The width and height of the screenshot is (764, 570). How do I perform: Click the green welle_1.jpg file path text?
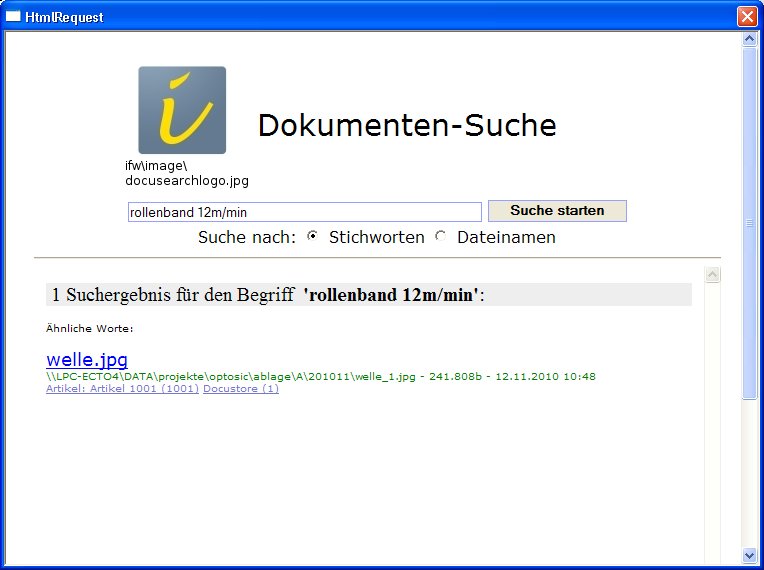(320, 376)
